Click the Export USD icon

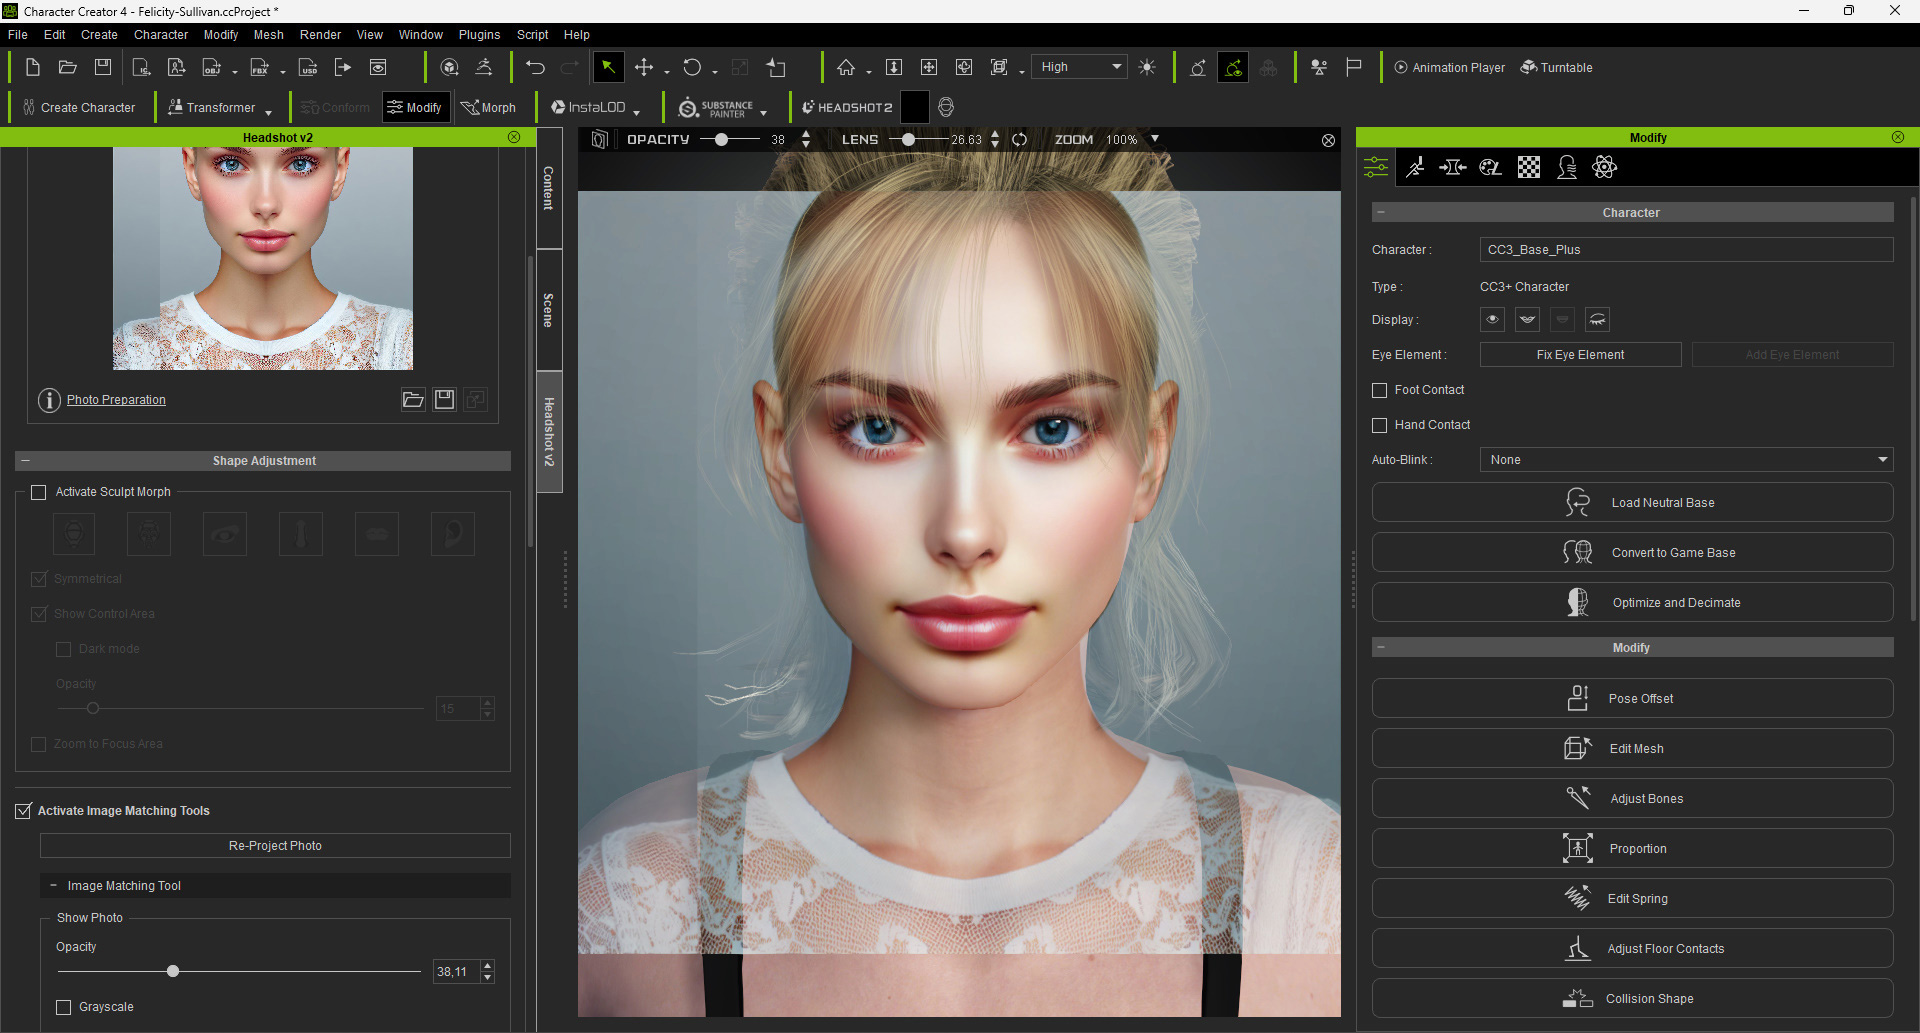308,67
